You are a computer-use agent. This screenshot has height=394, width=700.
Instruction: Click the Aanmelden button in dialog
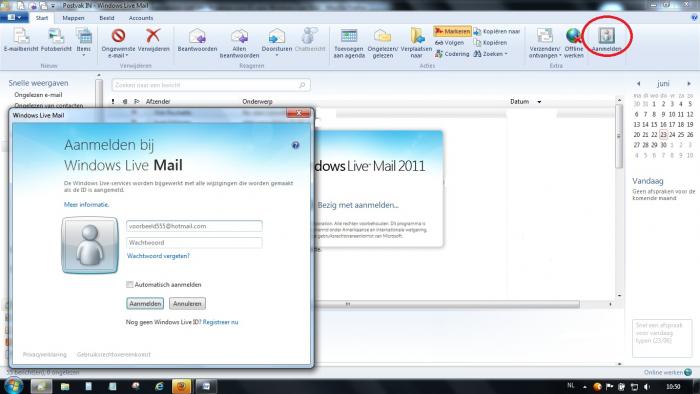tap(145, 303)
